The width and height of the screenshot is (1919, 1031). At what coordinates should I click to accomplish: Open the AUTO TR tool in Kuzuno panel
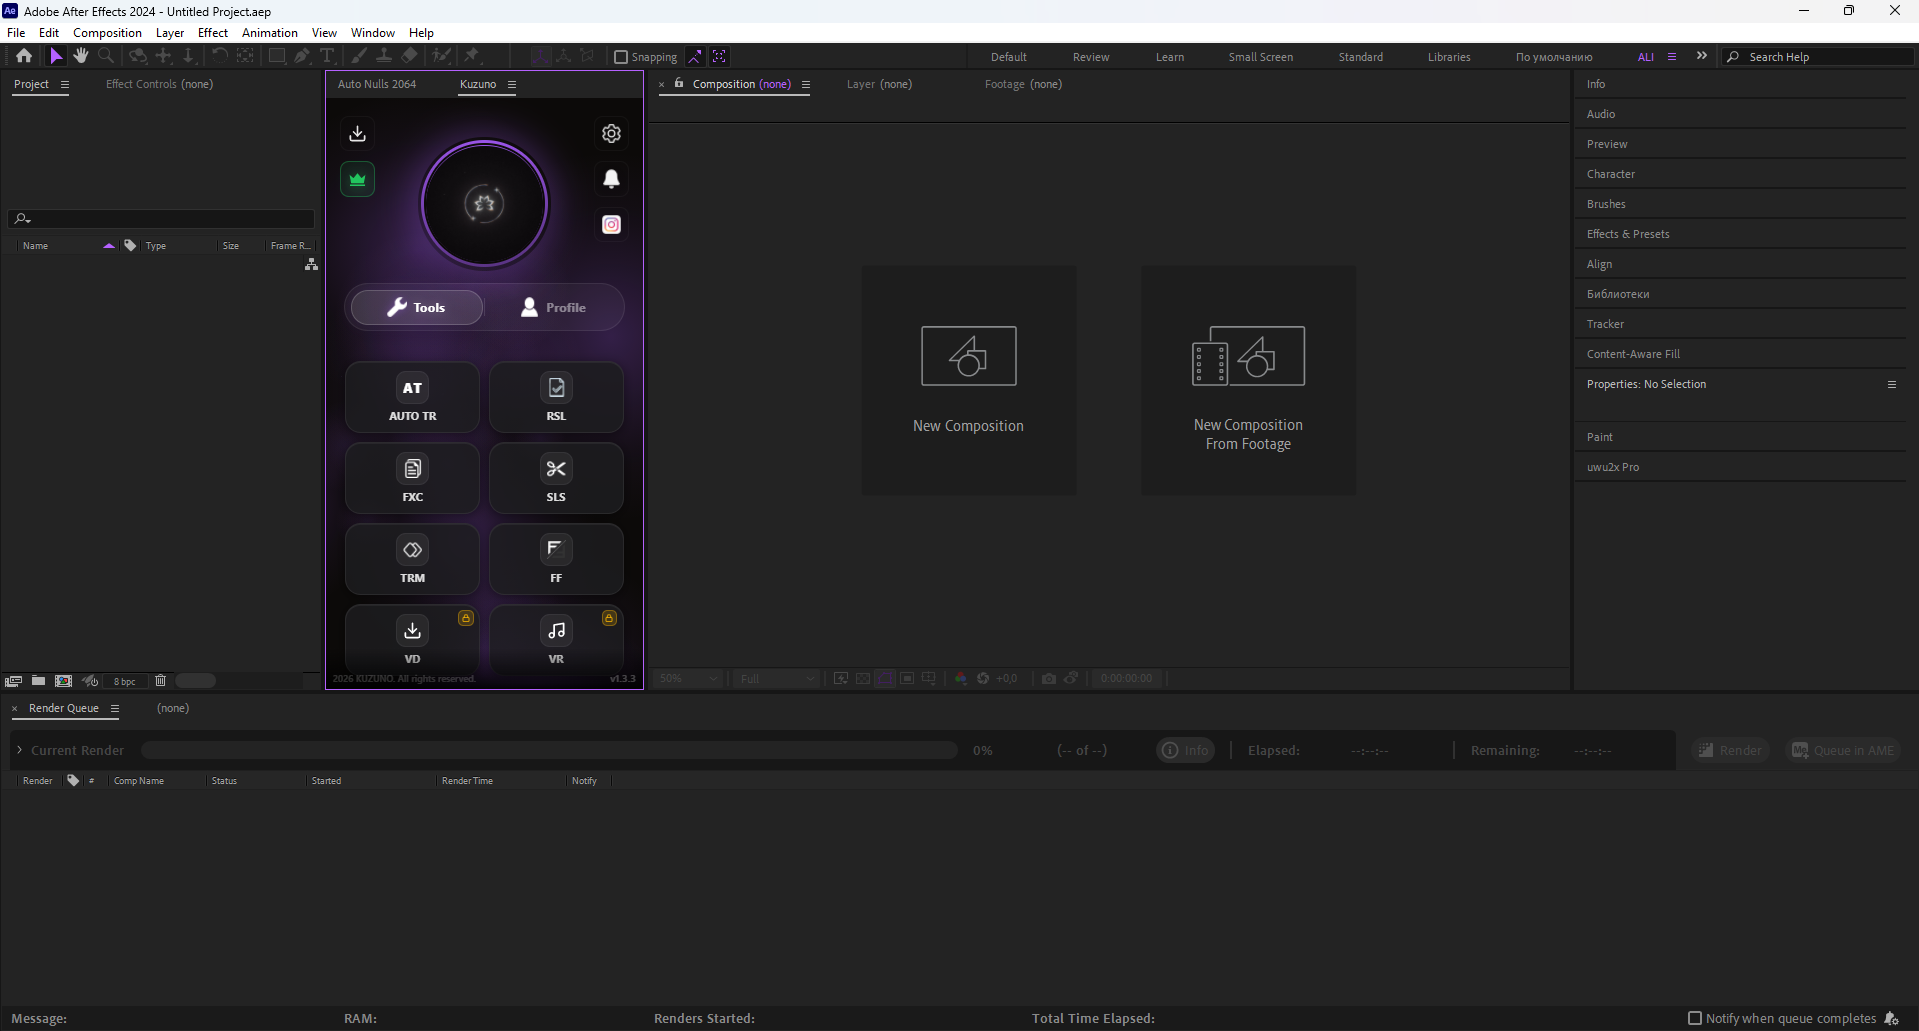click(x=412, y=397)
